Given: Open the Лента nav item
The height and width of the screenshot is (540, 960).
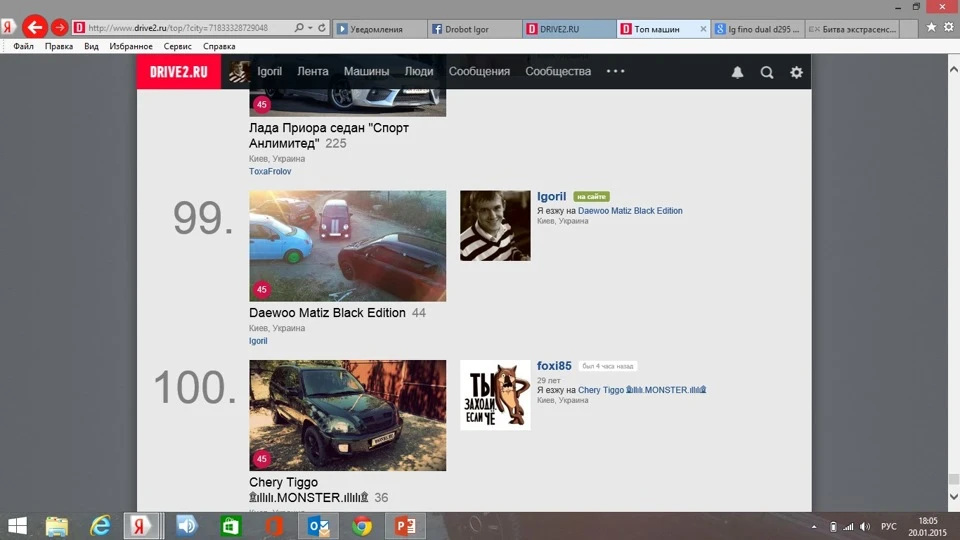Looking at the screenshot, I should (313, 71).
